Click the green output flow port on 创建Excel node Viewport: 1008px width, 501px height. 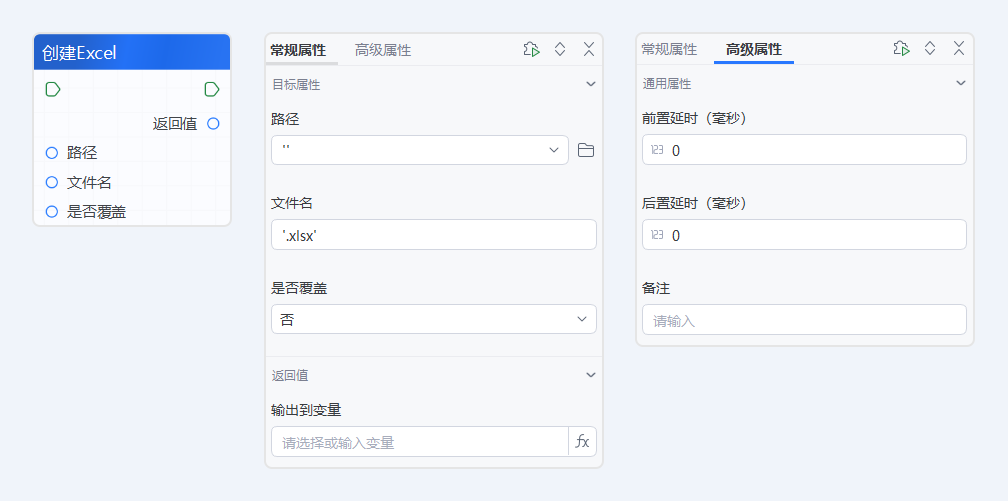click(x=211, y=90)
